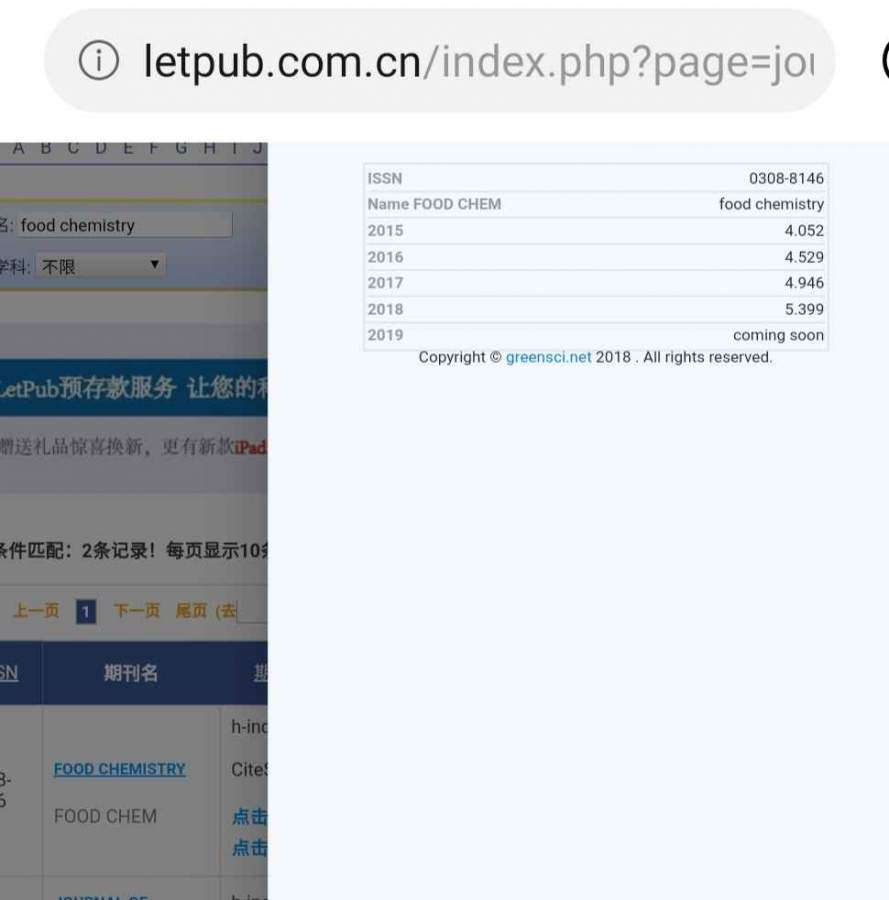
Task: Click the 期刊名 column header
Action: tap(131, 673)
